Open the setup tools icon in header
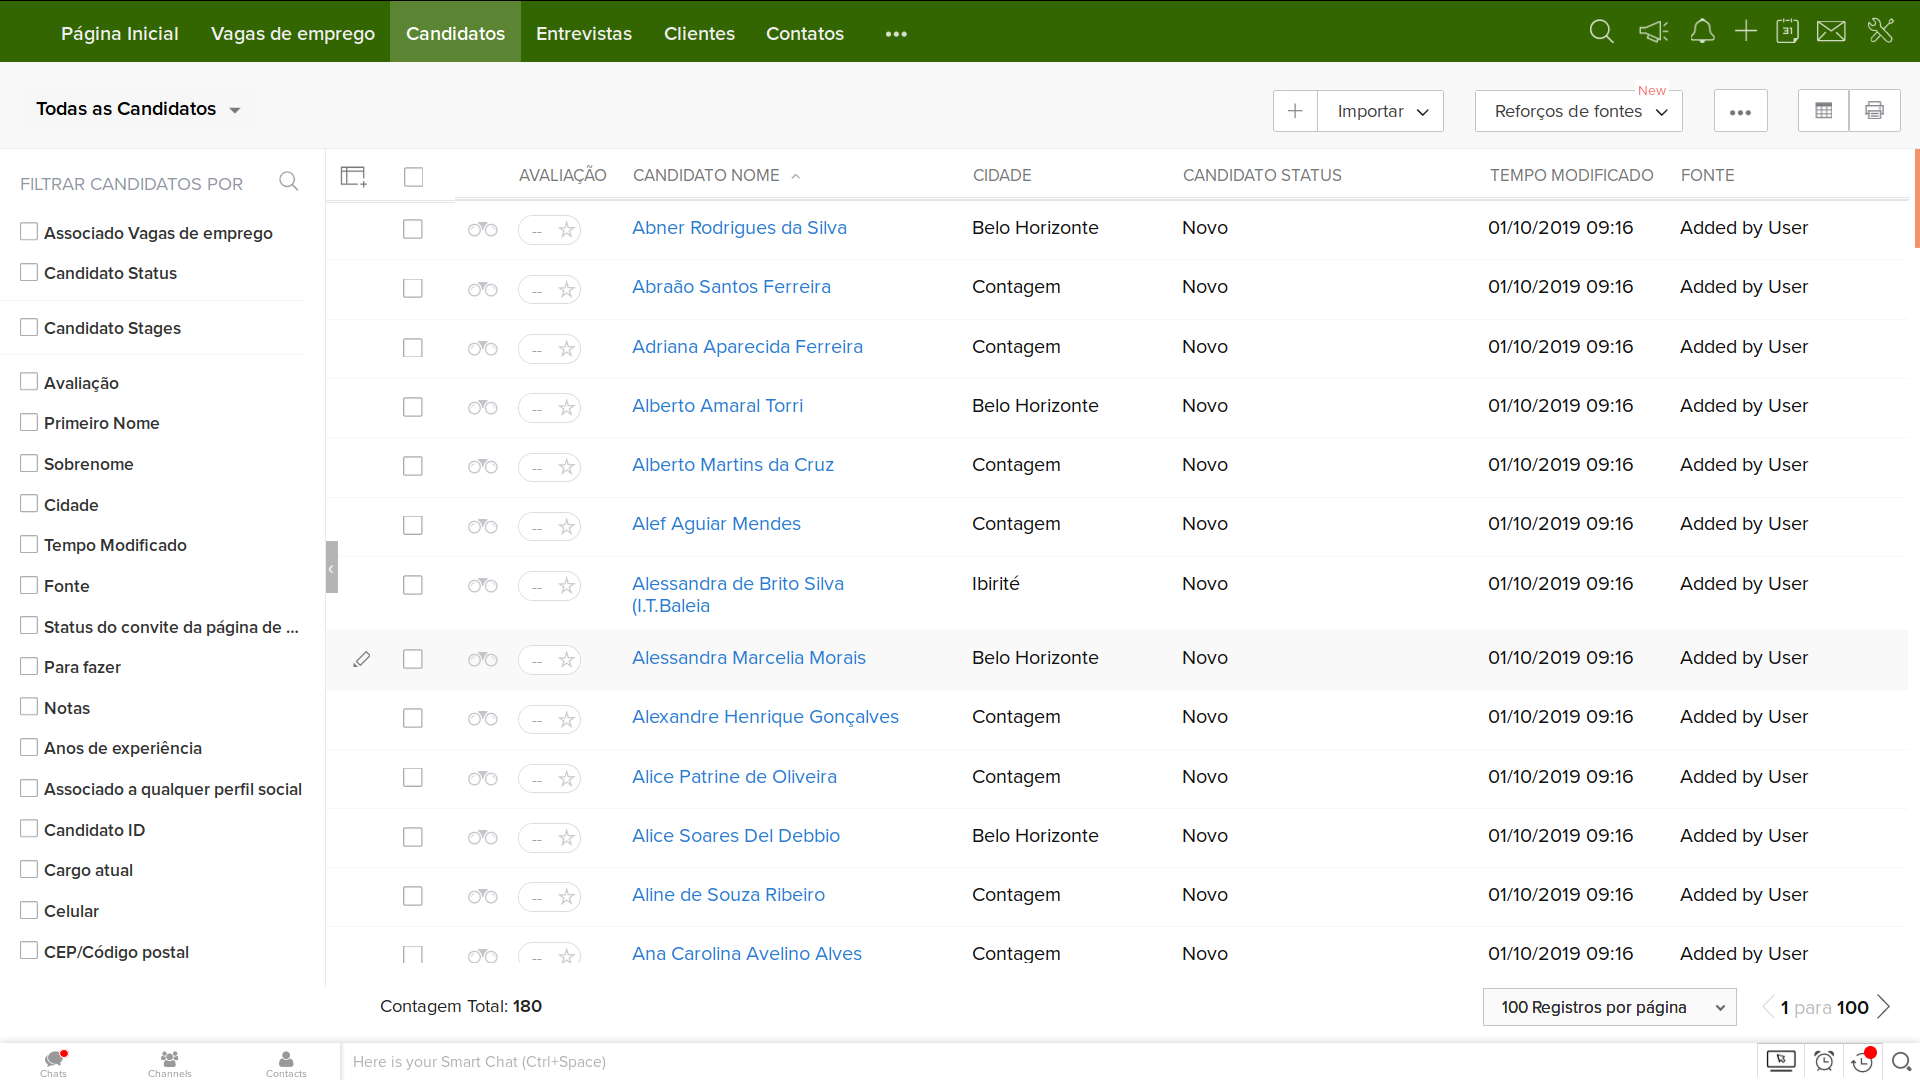 (x=1880, y=32)
